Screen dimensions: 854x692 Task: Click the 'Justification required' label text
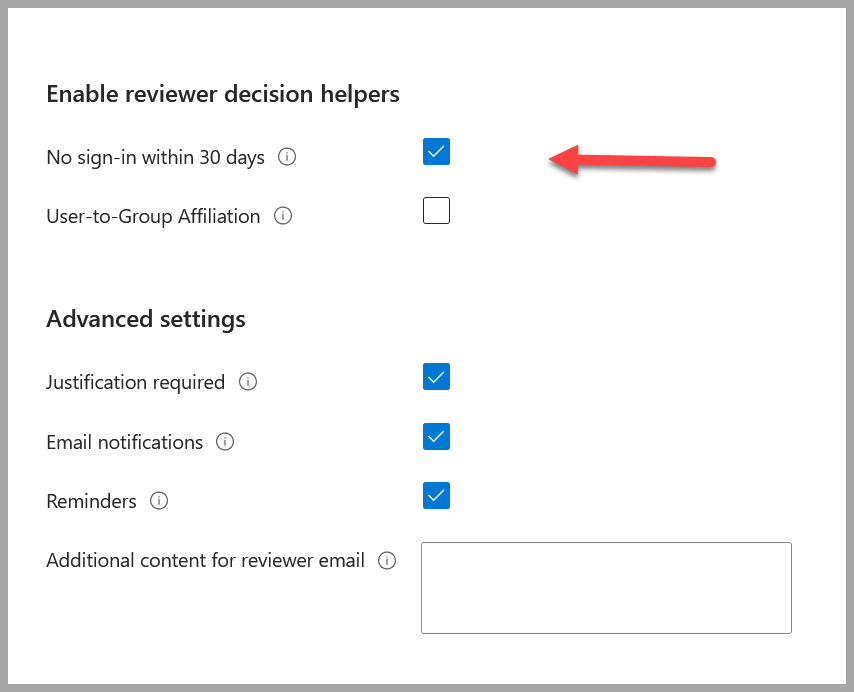pyautogui.click(x=136, y=382)
